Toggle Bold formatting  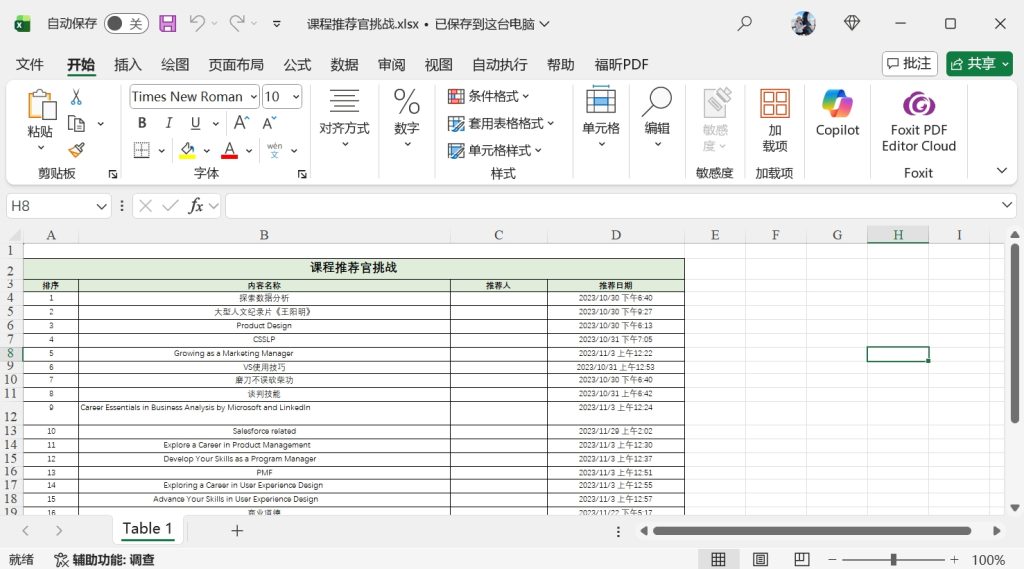click(x=142, y=123)
